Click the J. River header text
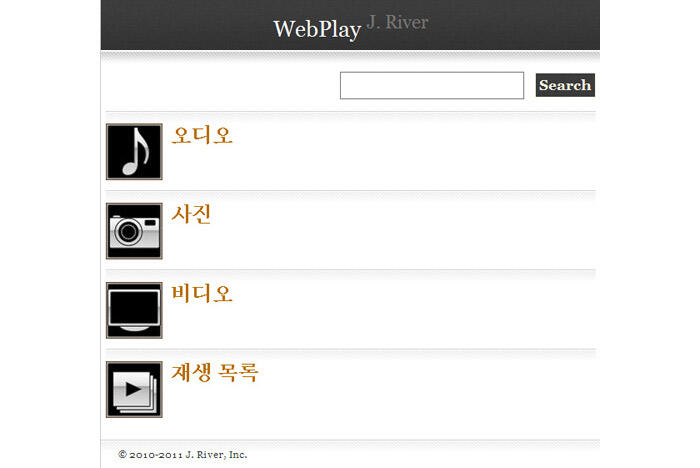700x468 pixels. tap(397, 22)
